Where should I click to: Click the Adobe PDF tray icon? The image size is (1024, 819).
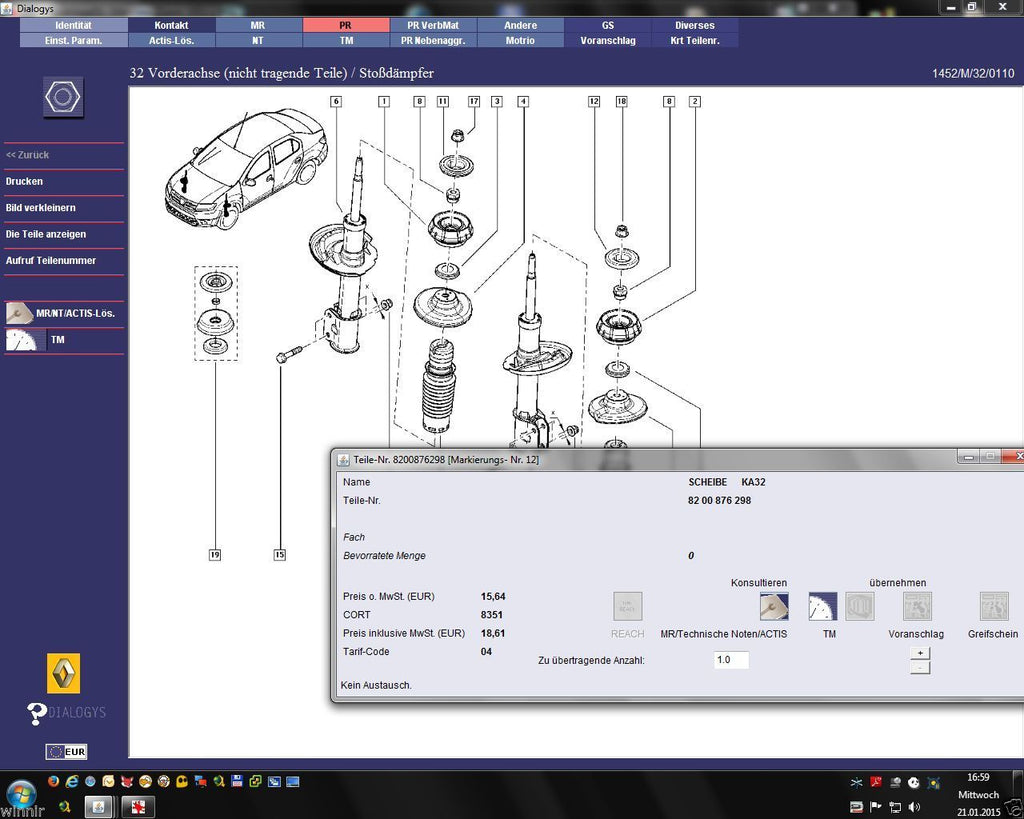pyautogui.click(x=876, y=782)
